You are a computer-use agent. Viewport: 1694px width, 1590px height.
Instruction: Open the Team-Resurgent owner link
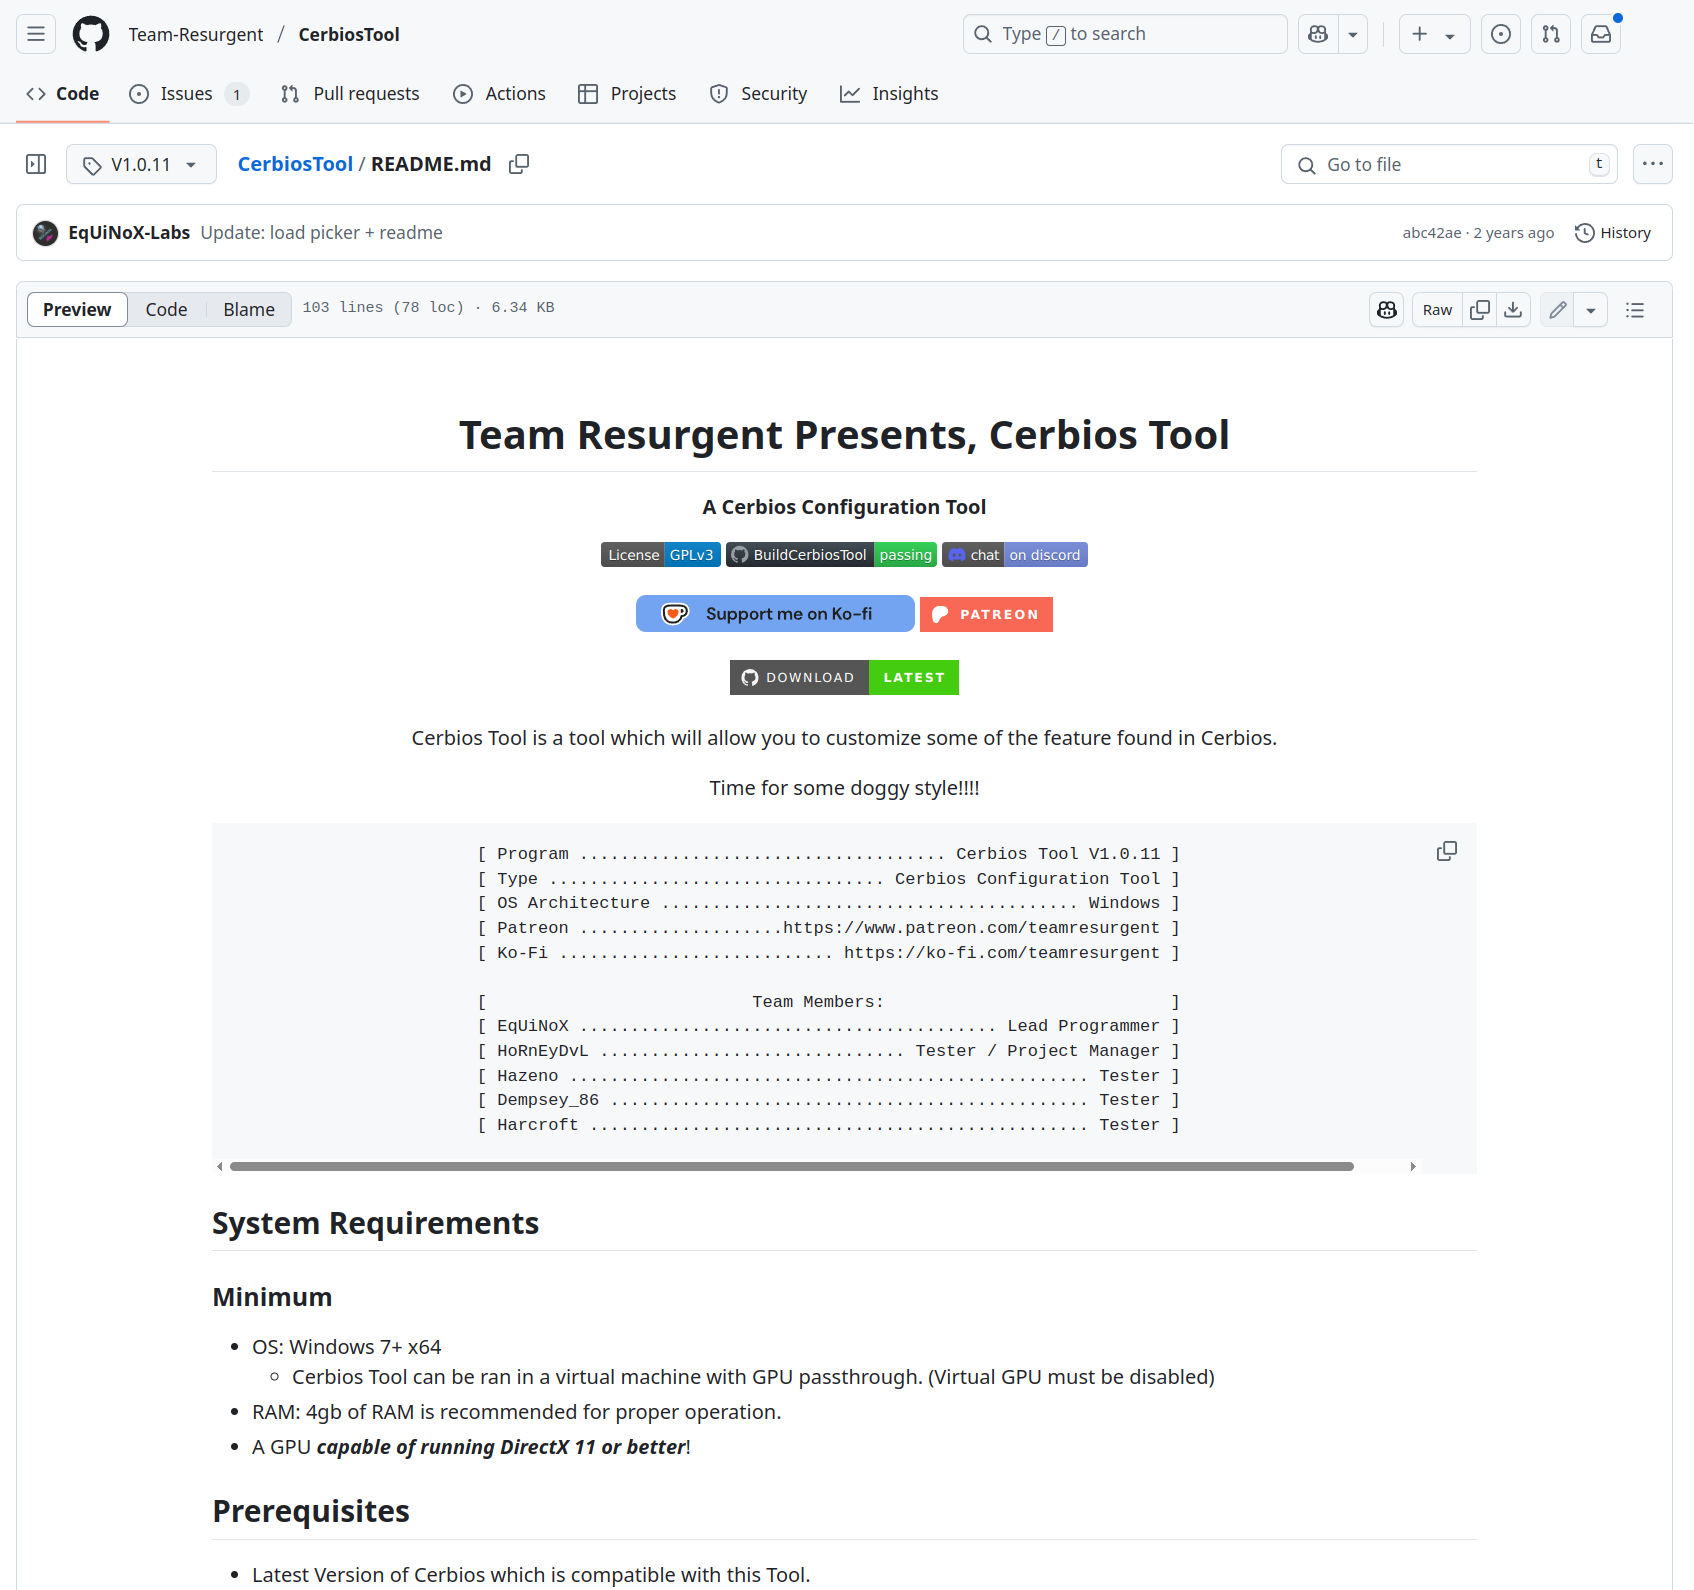coord(196,34)
